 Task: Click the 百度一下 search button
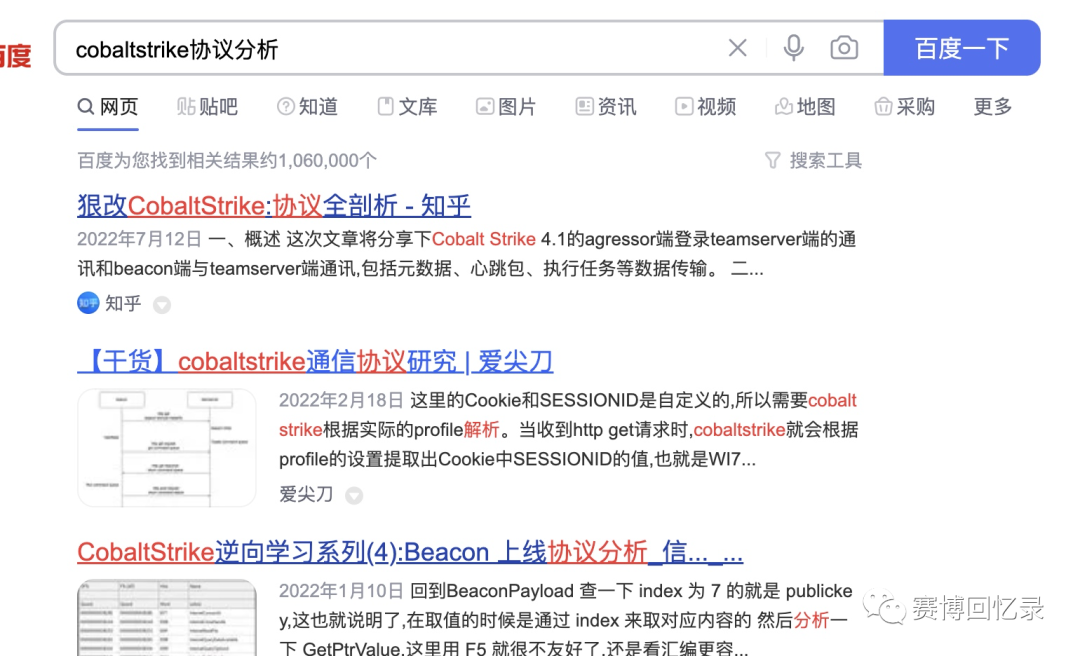[962, 48]
